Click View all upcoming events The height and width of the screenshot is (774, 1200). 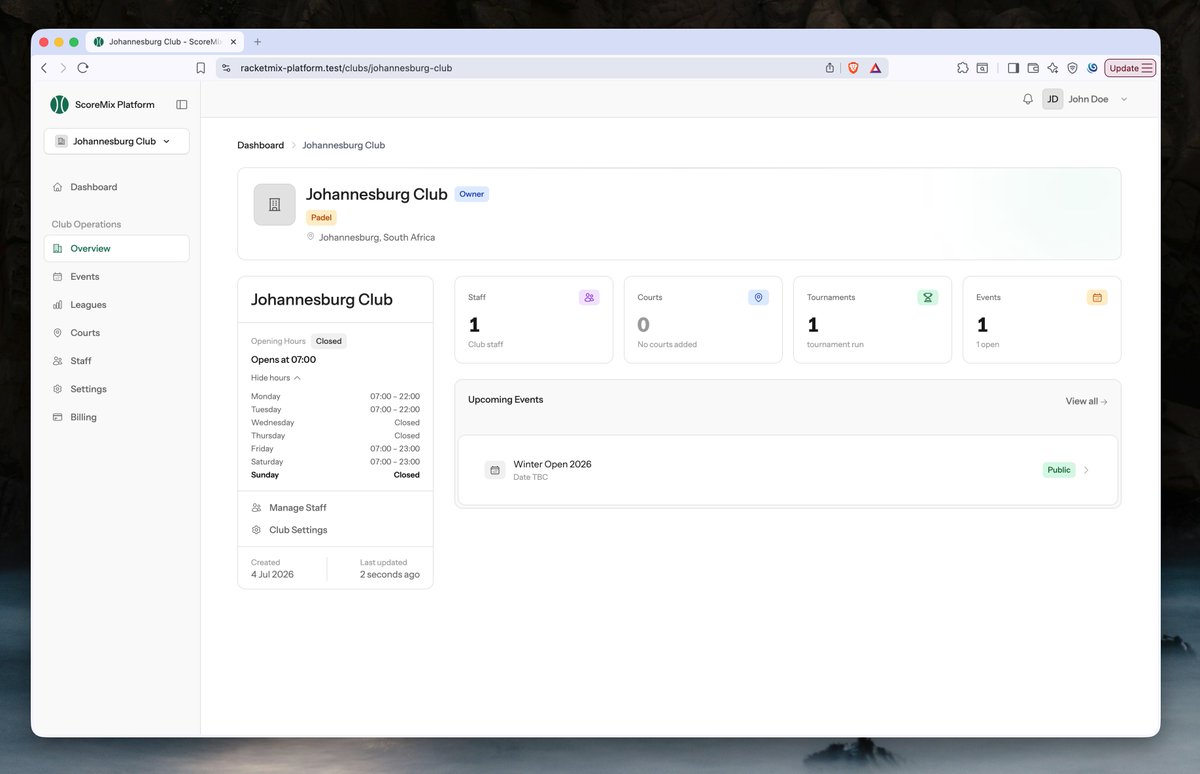pyautogui.click(x=1086, y=401)
